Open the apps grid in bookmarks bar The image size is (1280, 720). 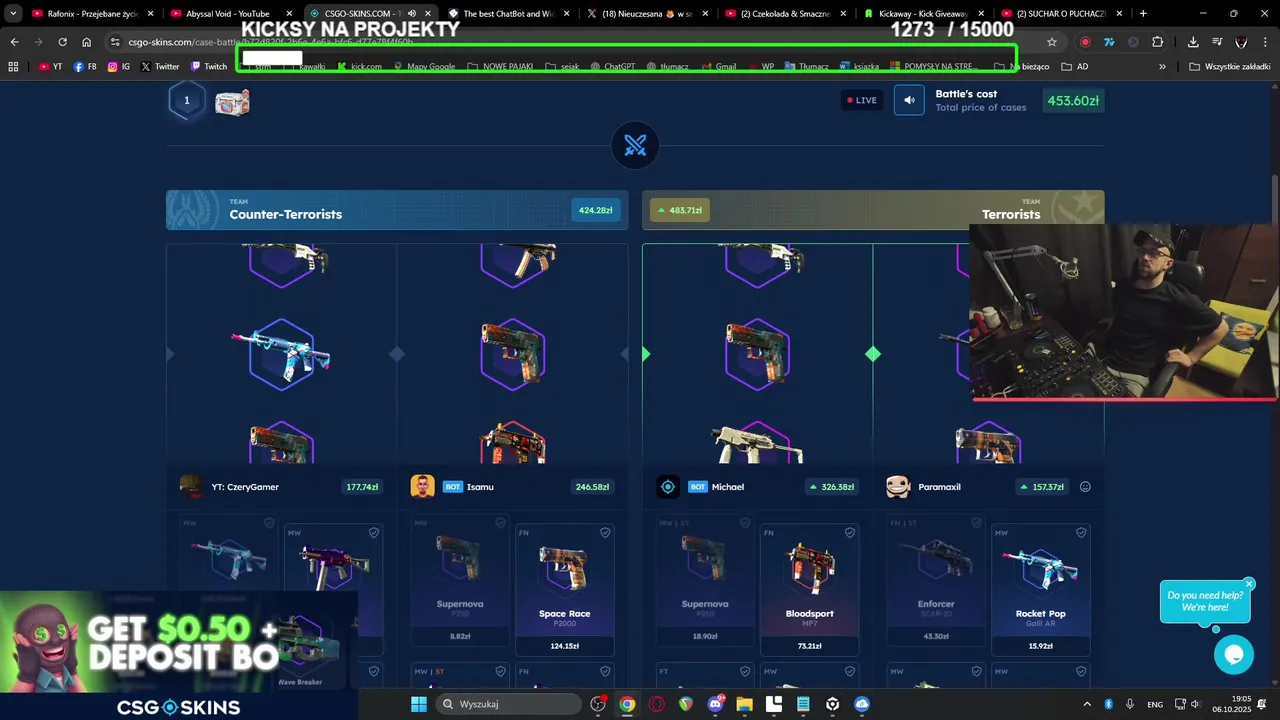pyautogui.click(x=13, y=67)
